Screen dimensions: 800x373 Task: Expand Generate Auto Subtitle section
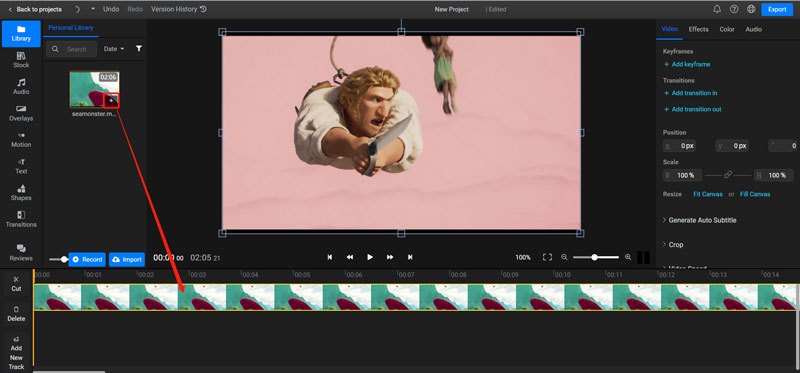699,220
